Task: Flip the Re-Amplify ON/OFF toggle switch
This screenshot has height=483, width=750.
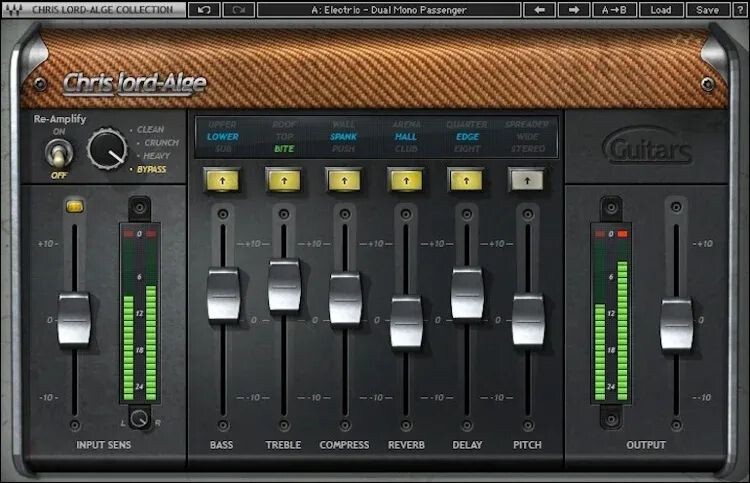Action: tap(59, 153)
